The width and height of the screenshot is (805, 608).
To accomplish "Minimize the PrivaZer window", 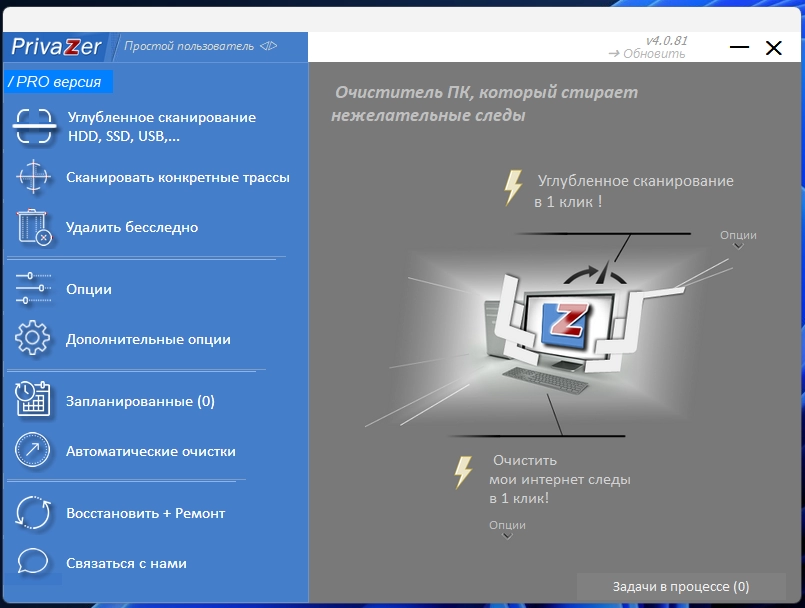I will [x=739, y=47].
